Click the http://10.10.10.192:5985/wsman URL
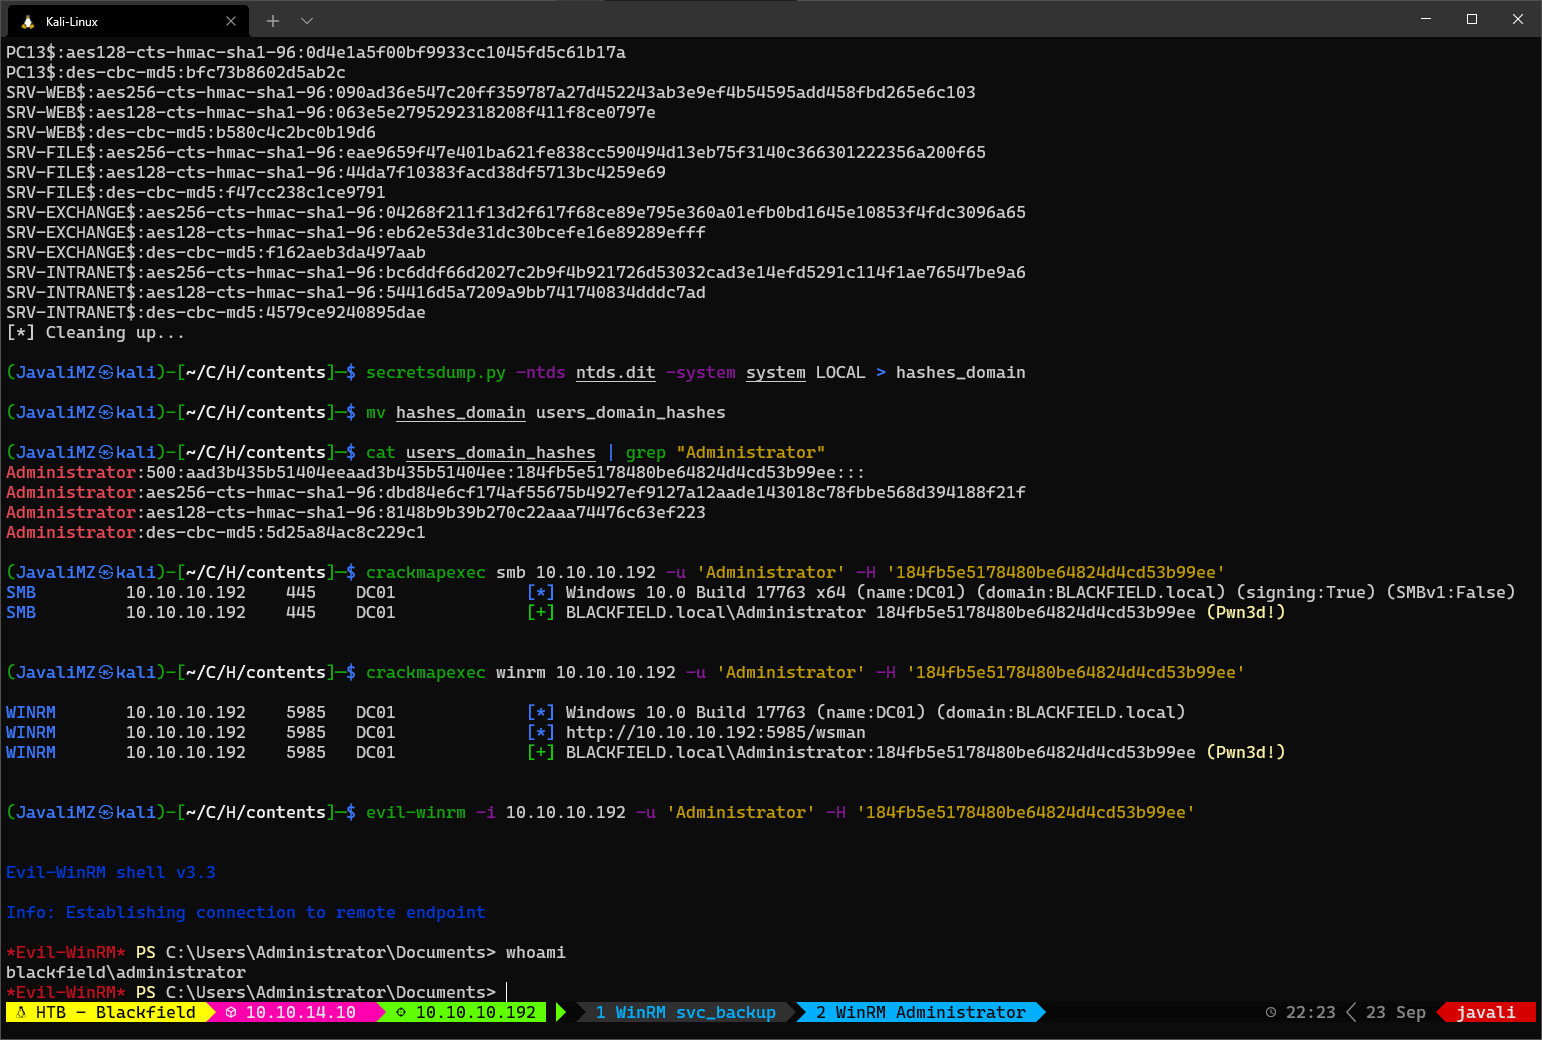The height and width of the screenshot is (1040, 1542). [x=716, y=732]
